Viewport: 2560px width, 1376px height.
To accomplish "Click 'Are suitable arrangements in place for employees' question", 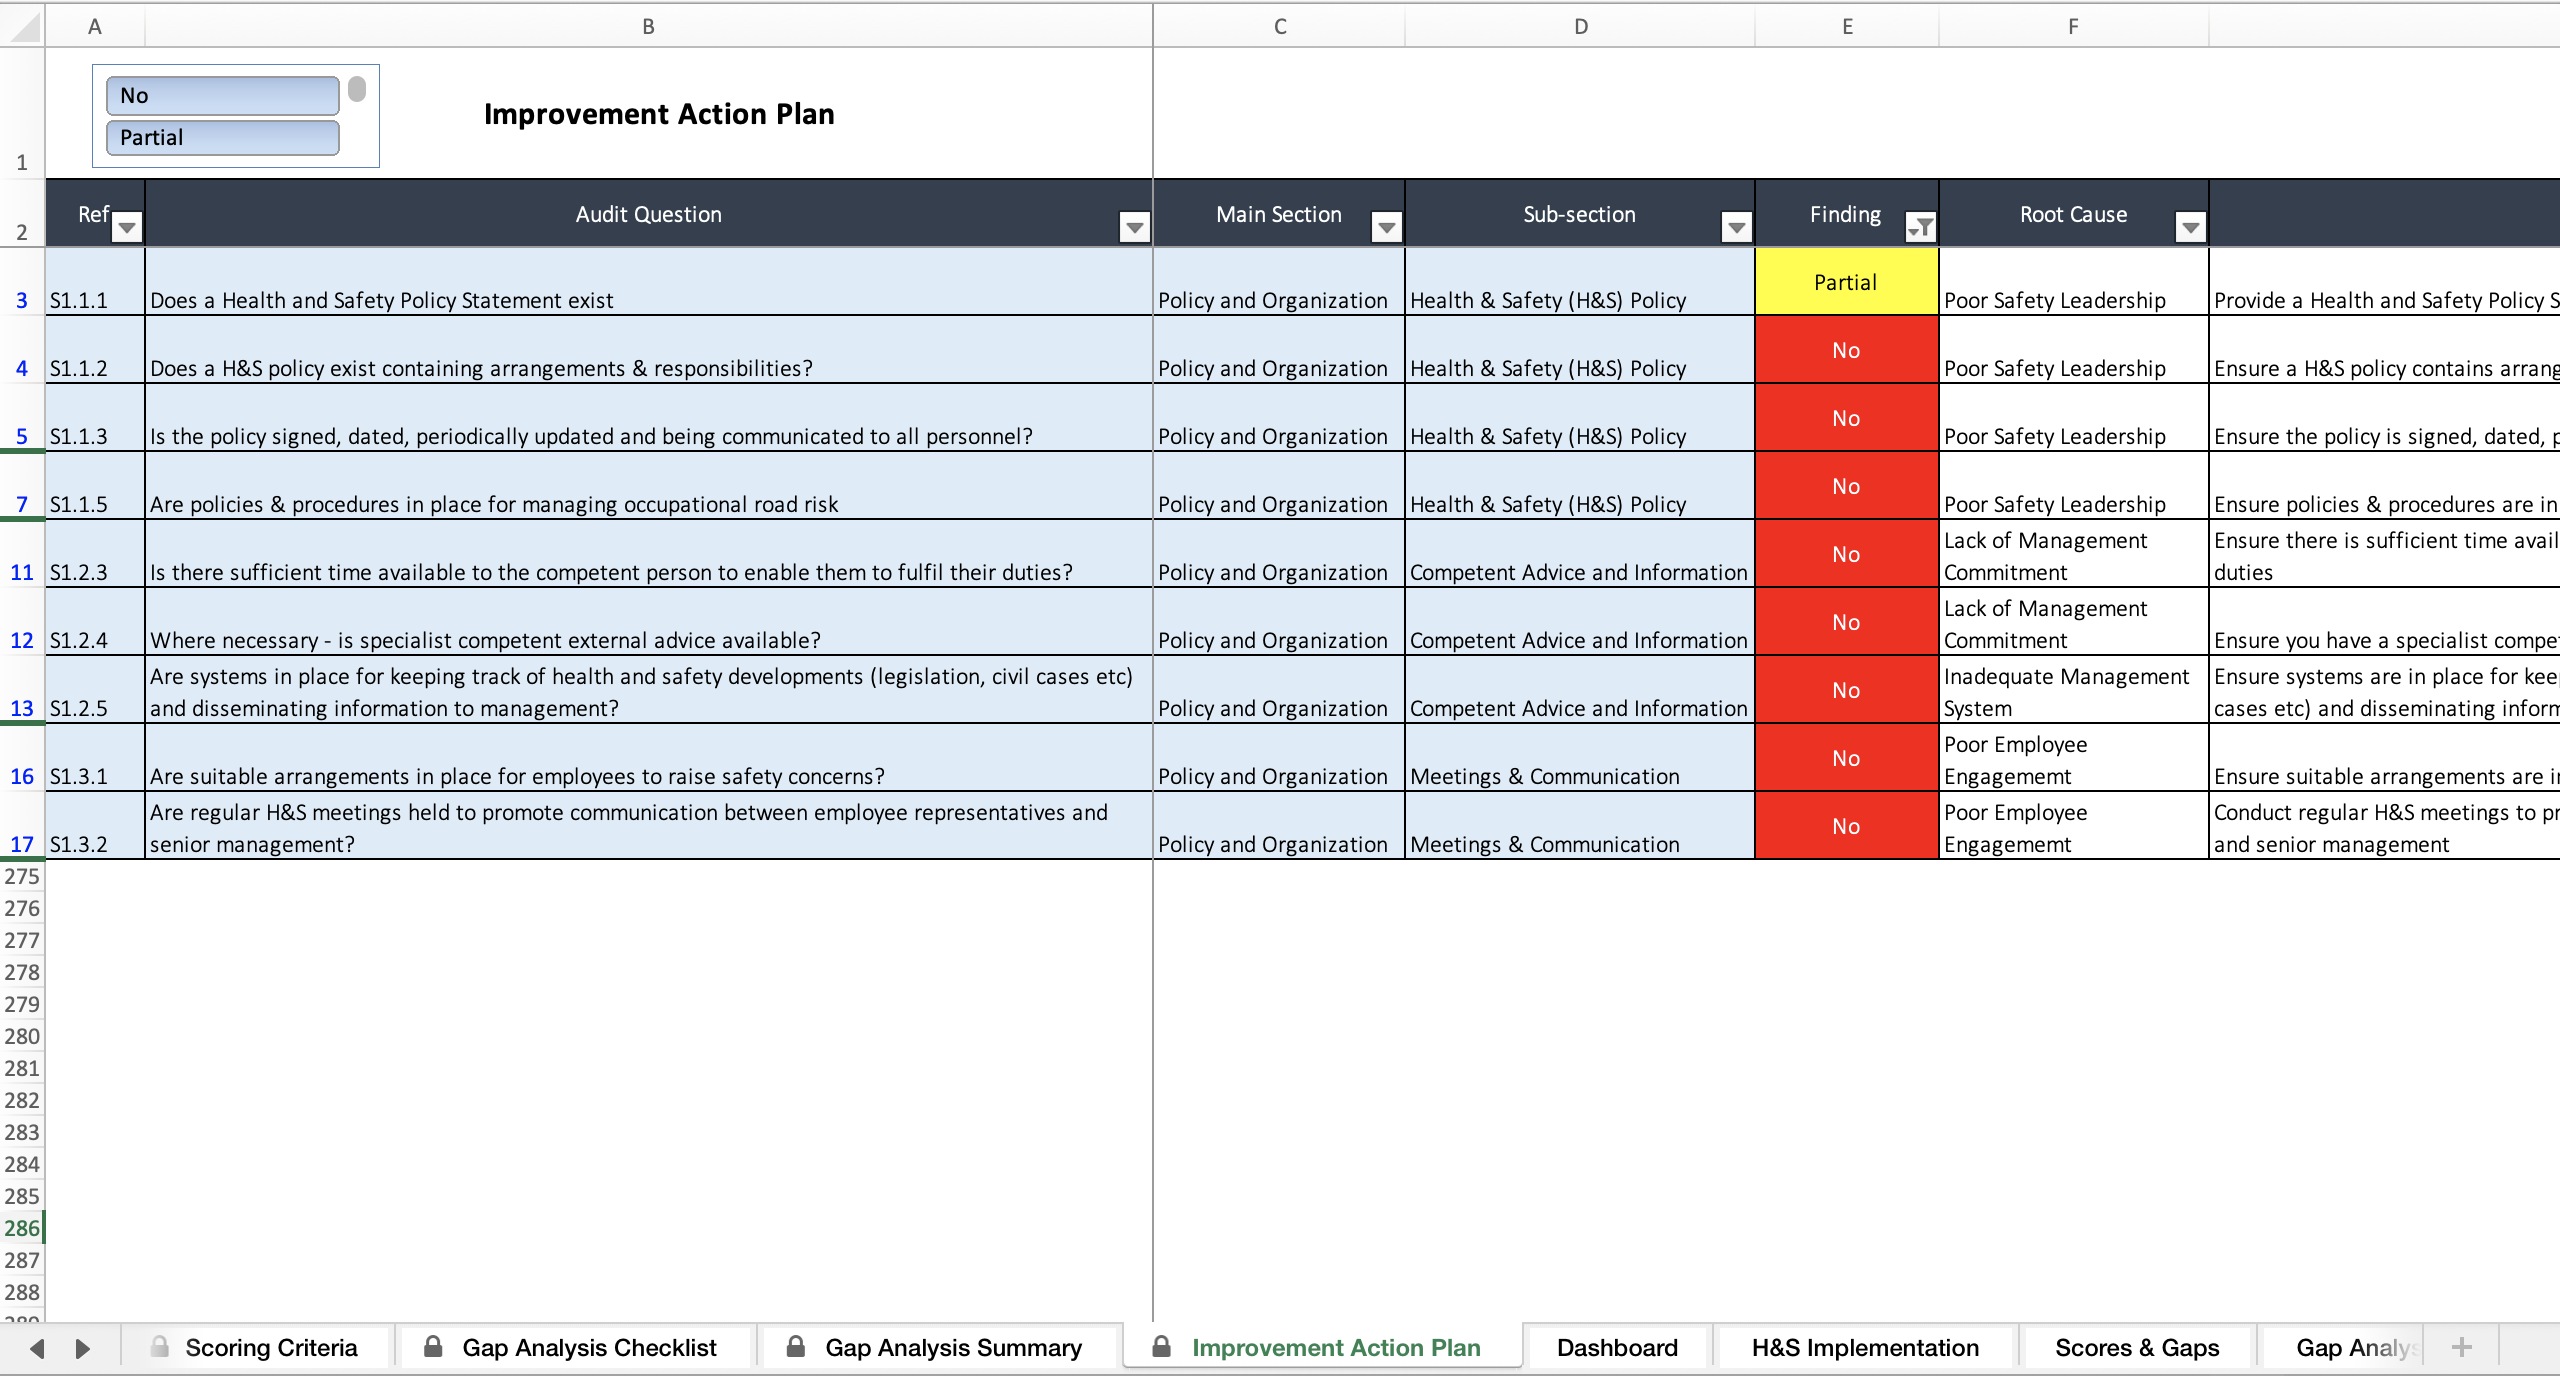I will 649,758.
